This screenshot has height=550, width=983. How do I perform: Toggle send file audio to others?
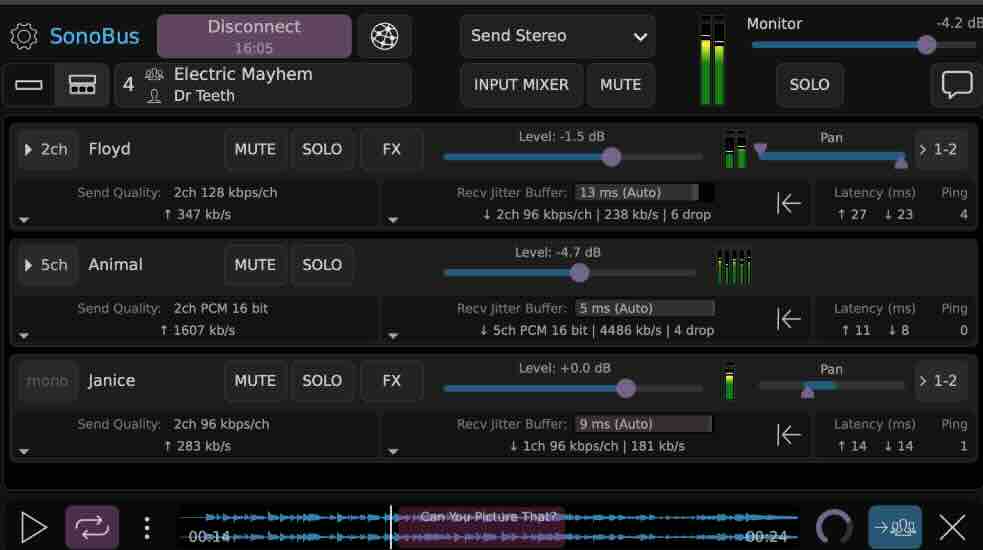pos(895,527)
